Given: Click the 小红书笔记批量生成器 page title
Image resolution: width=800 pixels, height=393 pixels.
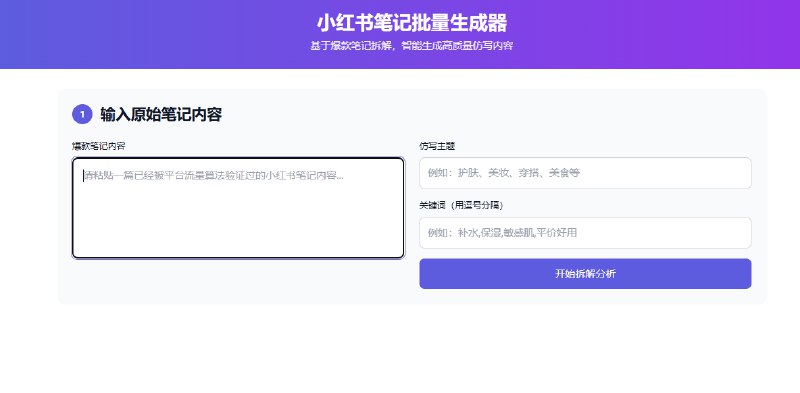Looking at the screenshot, I should coord(412,23).
